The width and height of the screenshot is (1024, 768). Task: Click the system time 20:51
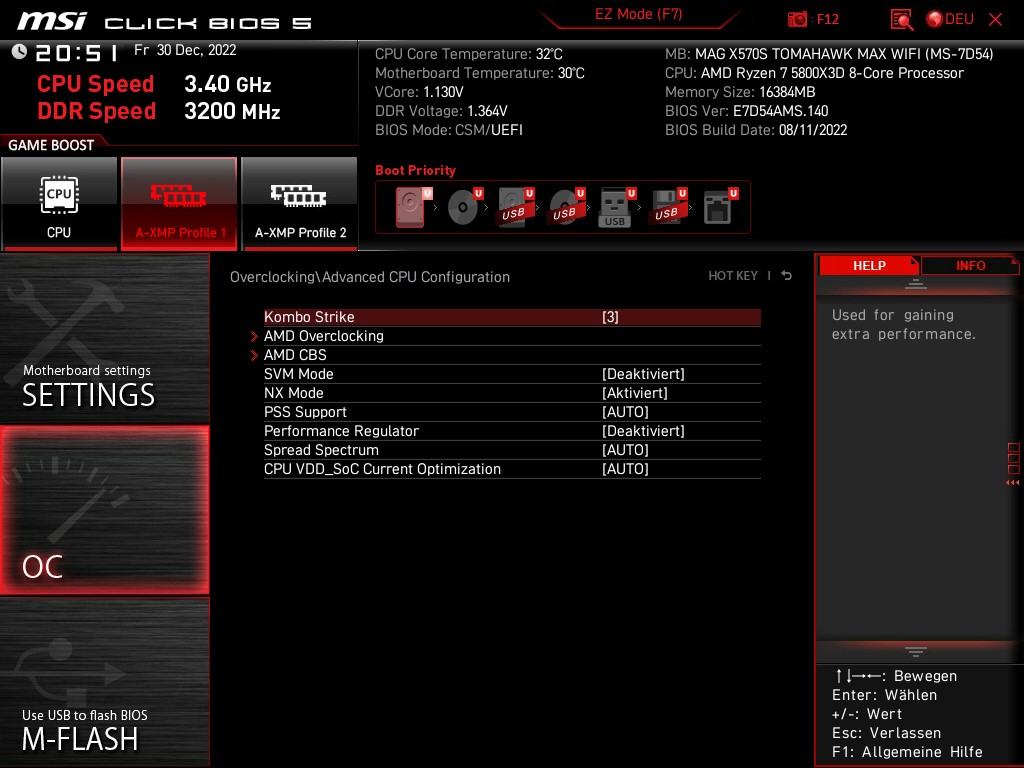[x=77, y=52]
